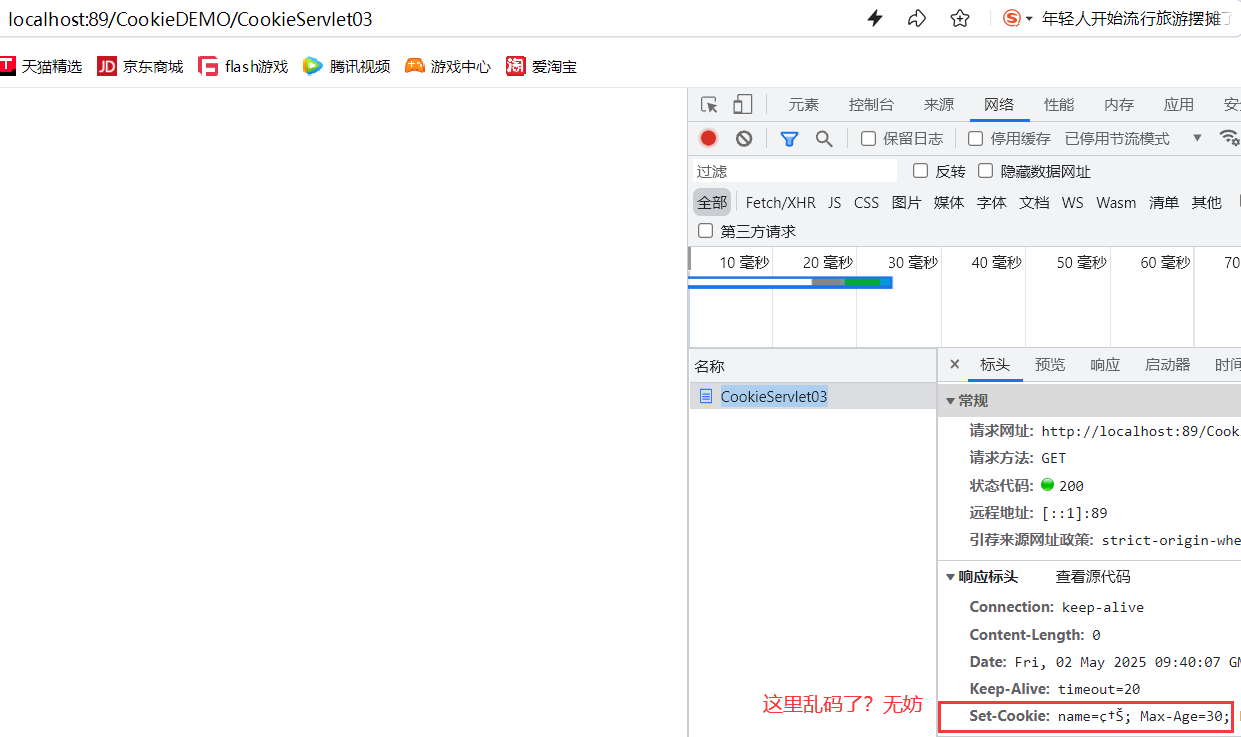
Task: Open the 游戏中心 bookmark
Action: point(448,66)
